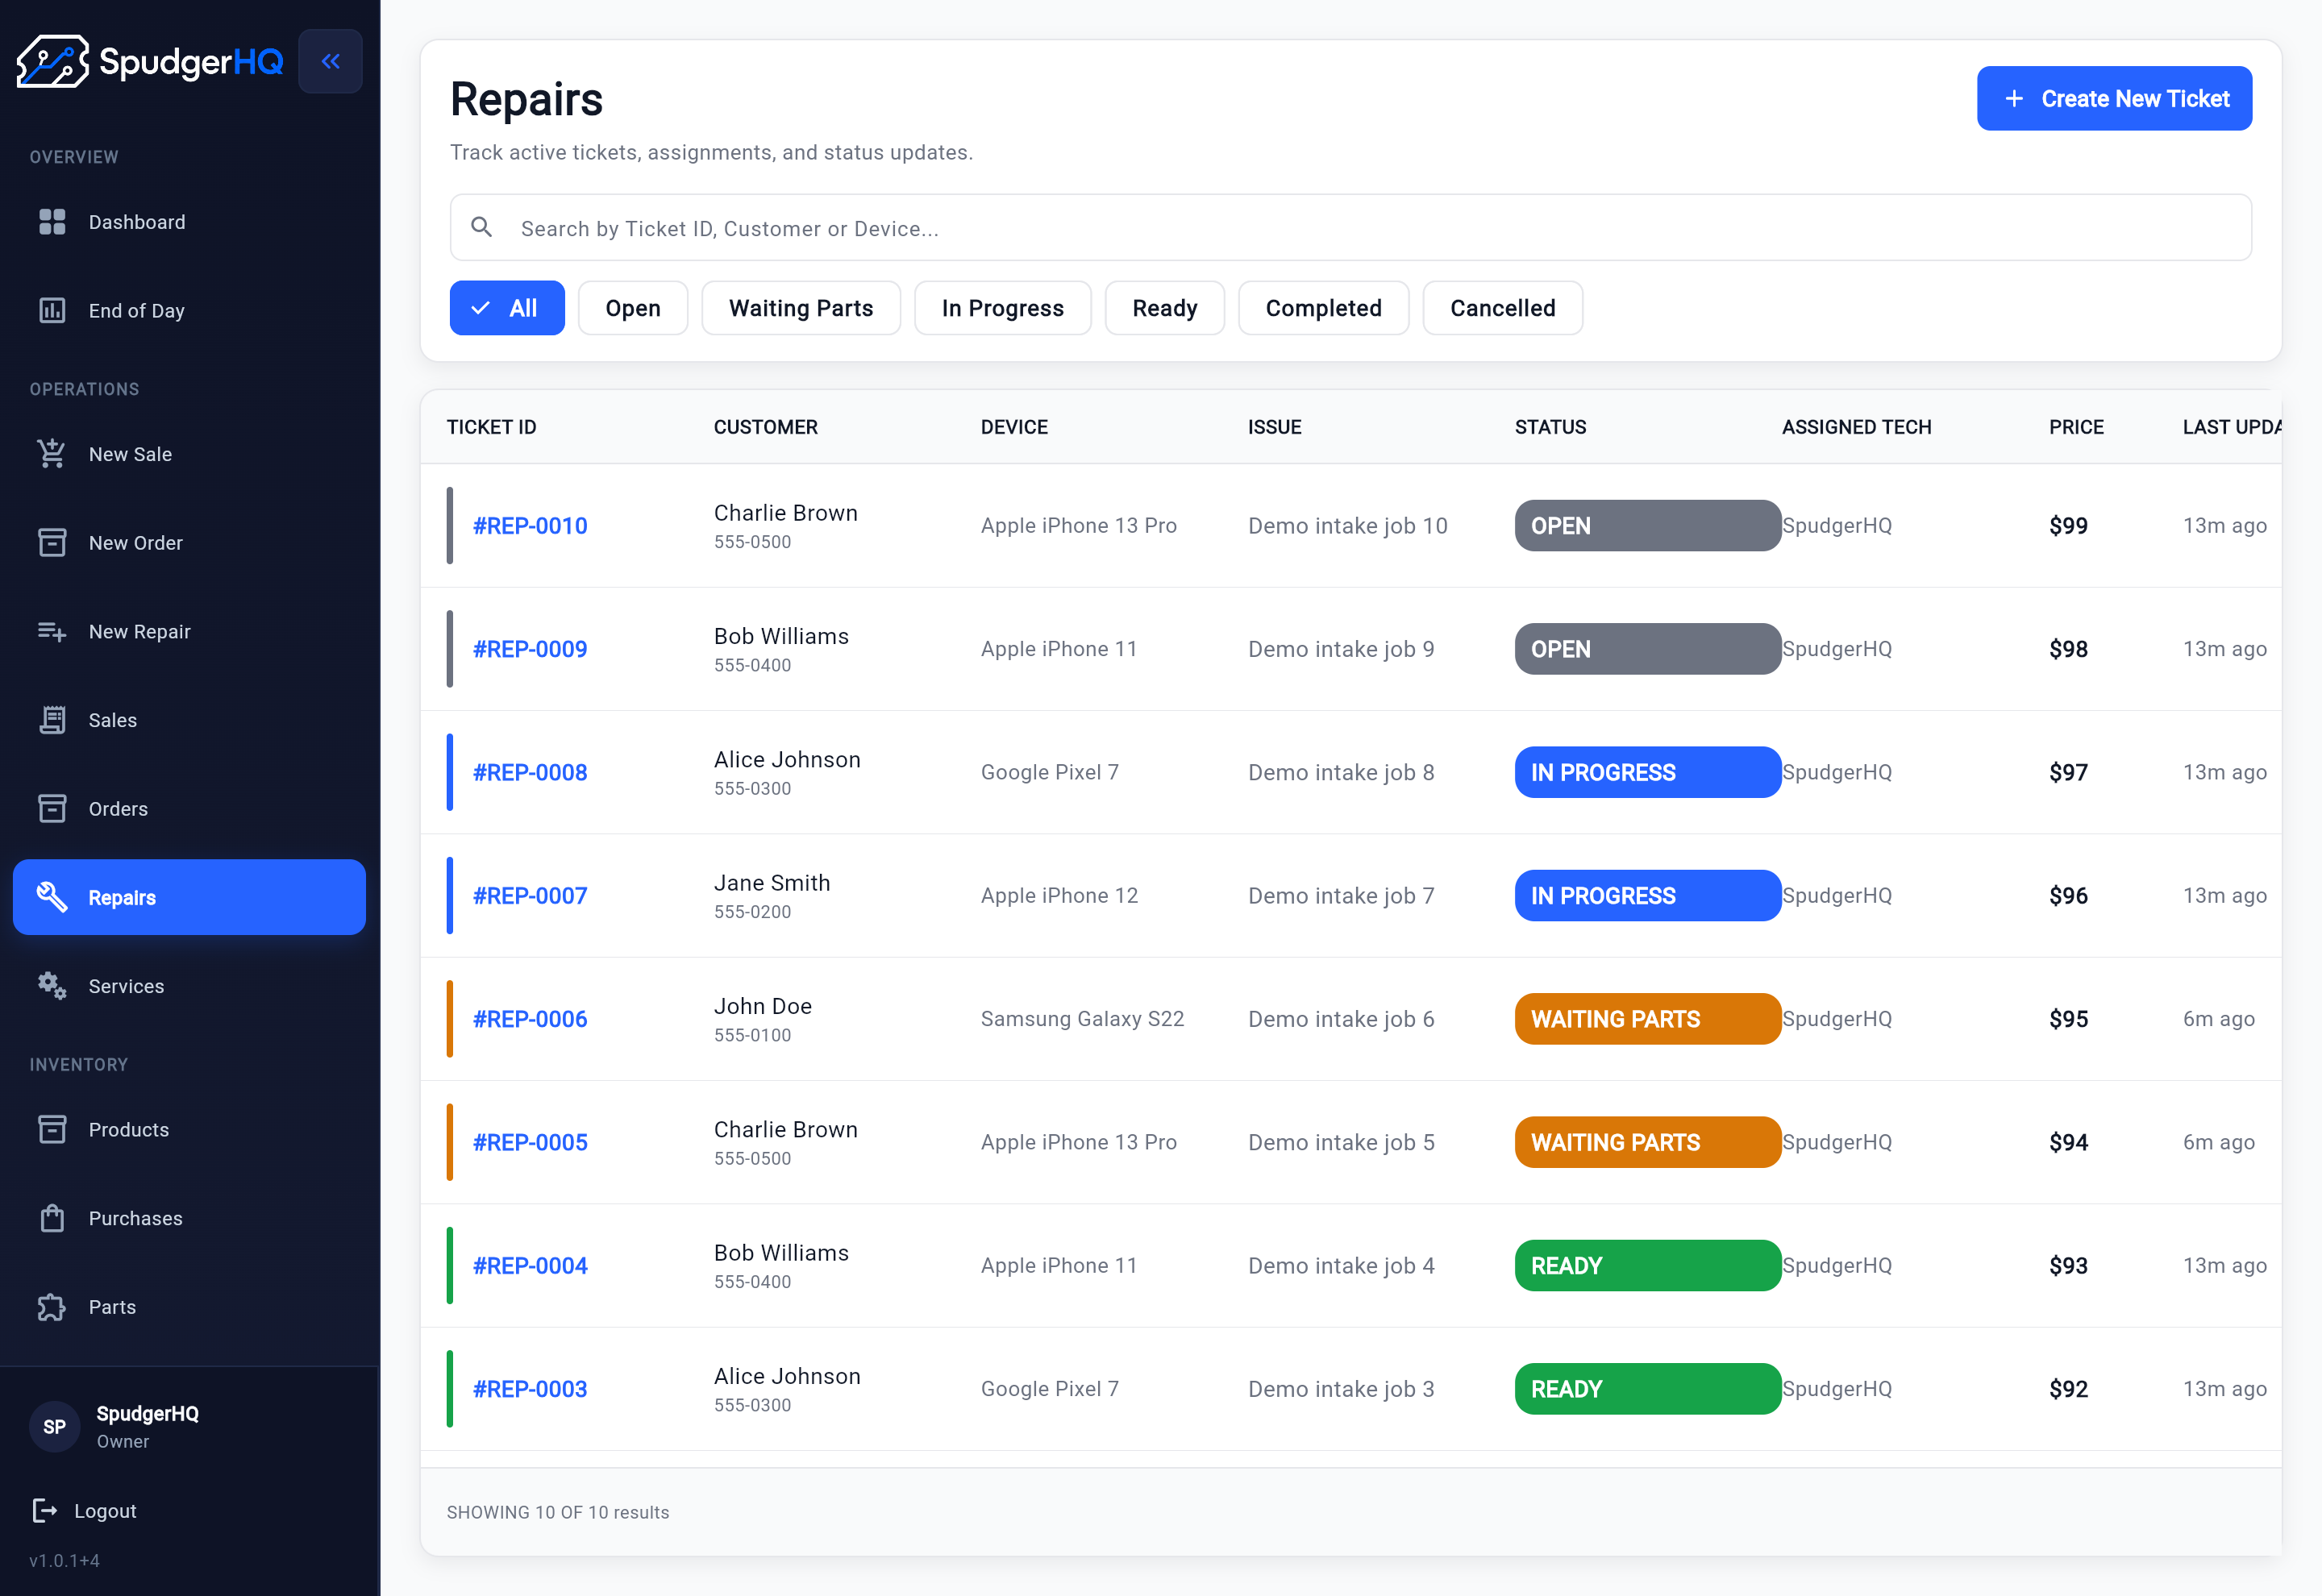2322x1596 pixels.
Task: Click the $99 price cell
Action: (2068, 526)
